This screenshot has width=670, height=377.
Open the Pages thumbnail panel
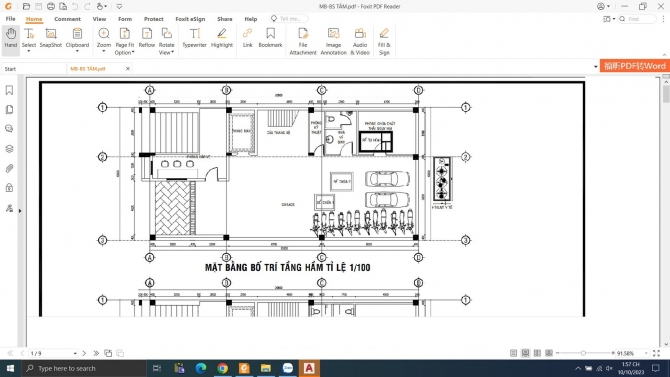[x=9, y=110]
